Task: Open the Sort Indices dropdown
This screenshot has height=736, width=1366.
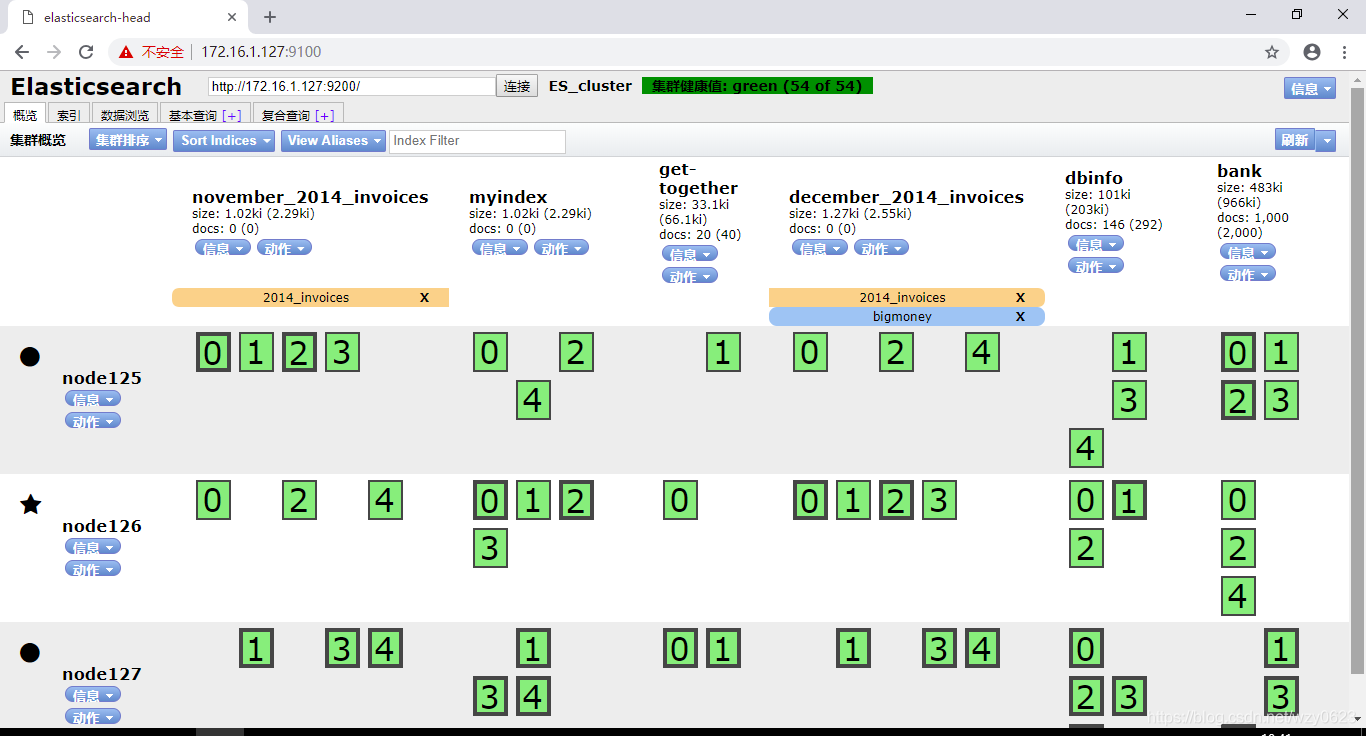Action: [x=224, y=141]
